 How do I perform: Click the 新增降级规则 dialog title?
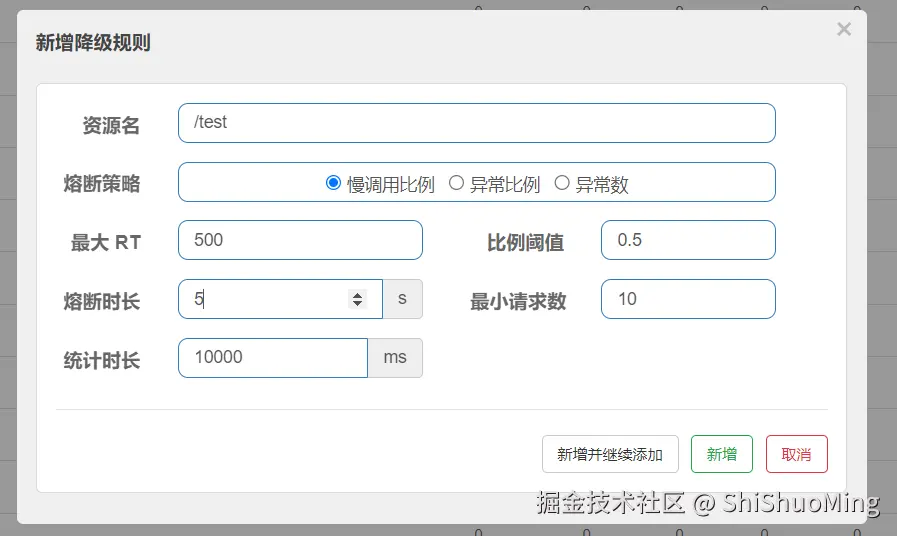tap(93, 43)
